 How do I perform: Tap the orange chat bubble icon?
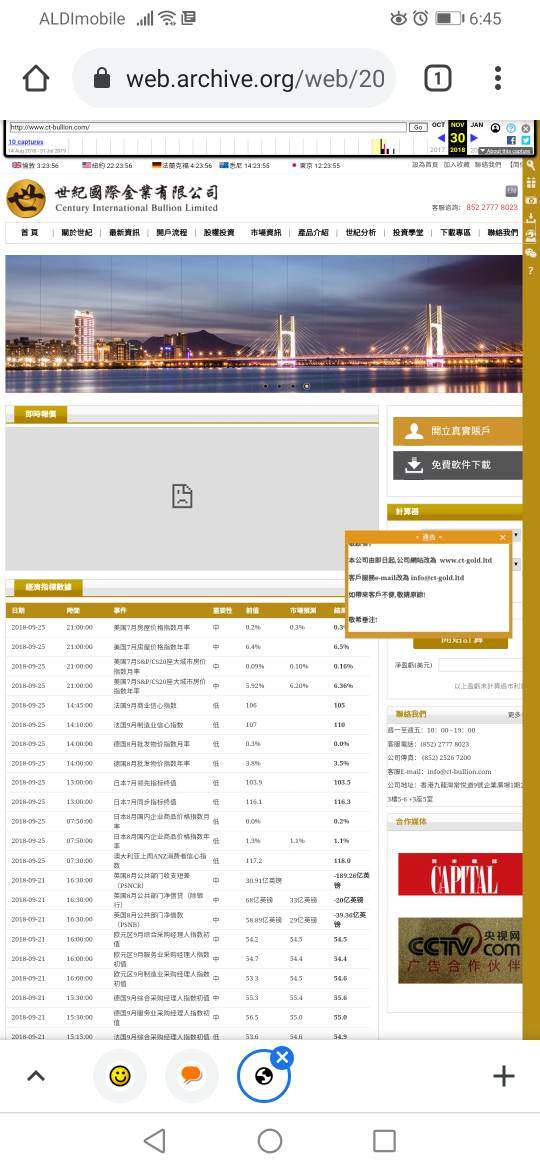(192, 1075)
